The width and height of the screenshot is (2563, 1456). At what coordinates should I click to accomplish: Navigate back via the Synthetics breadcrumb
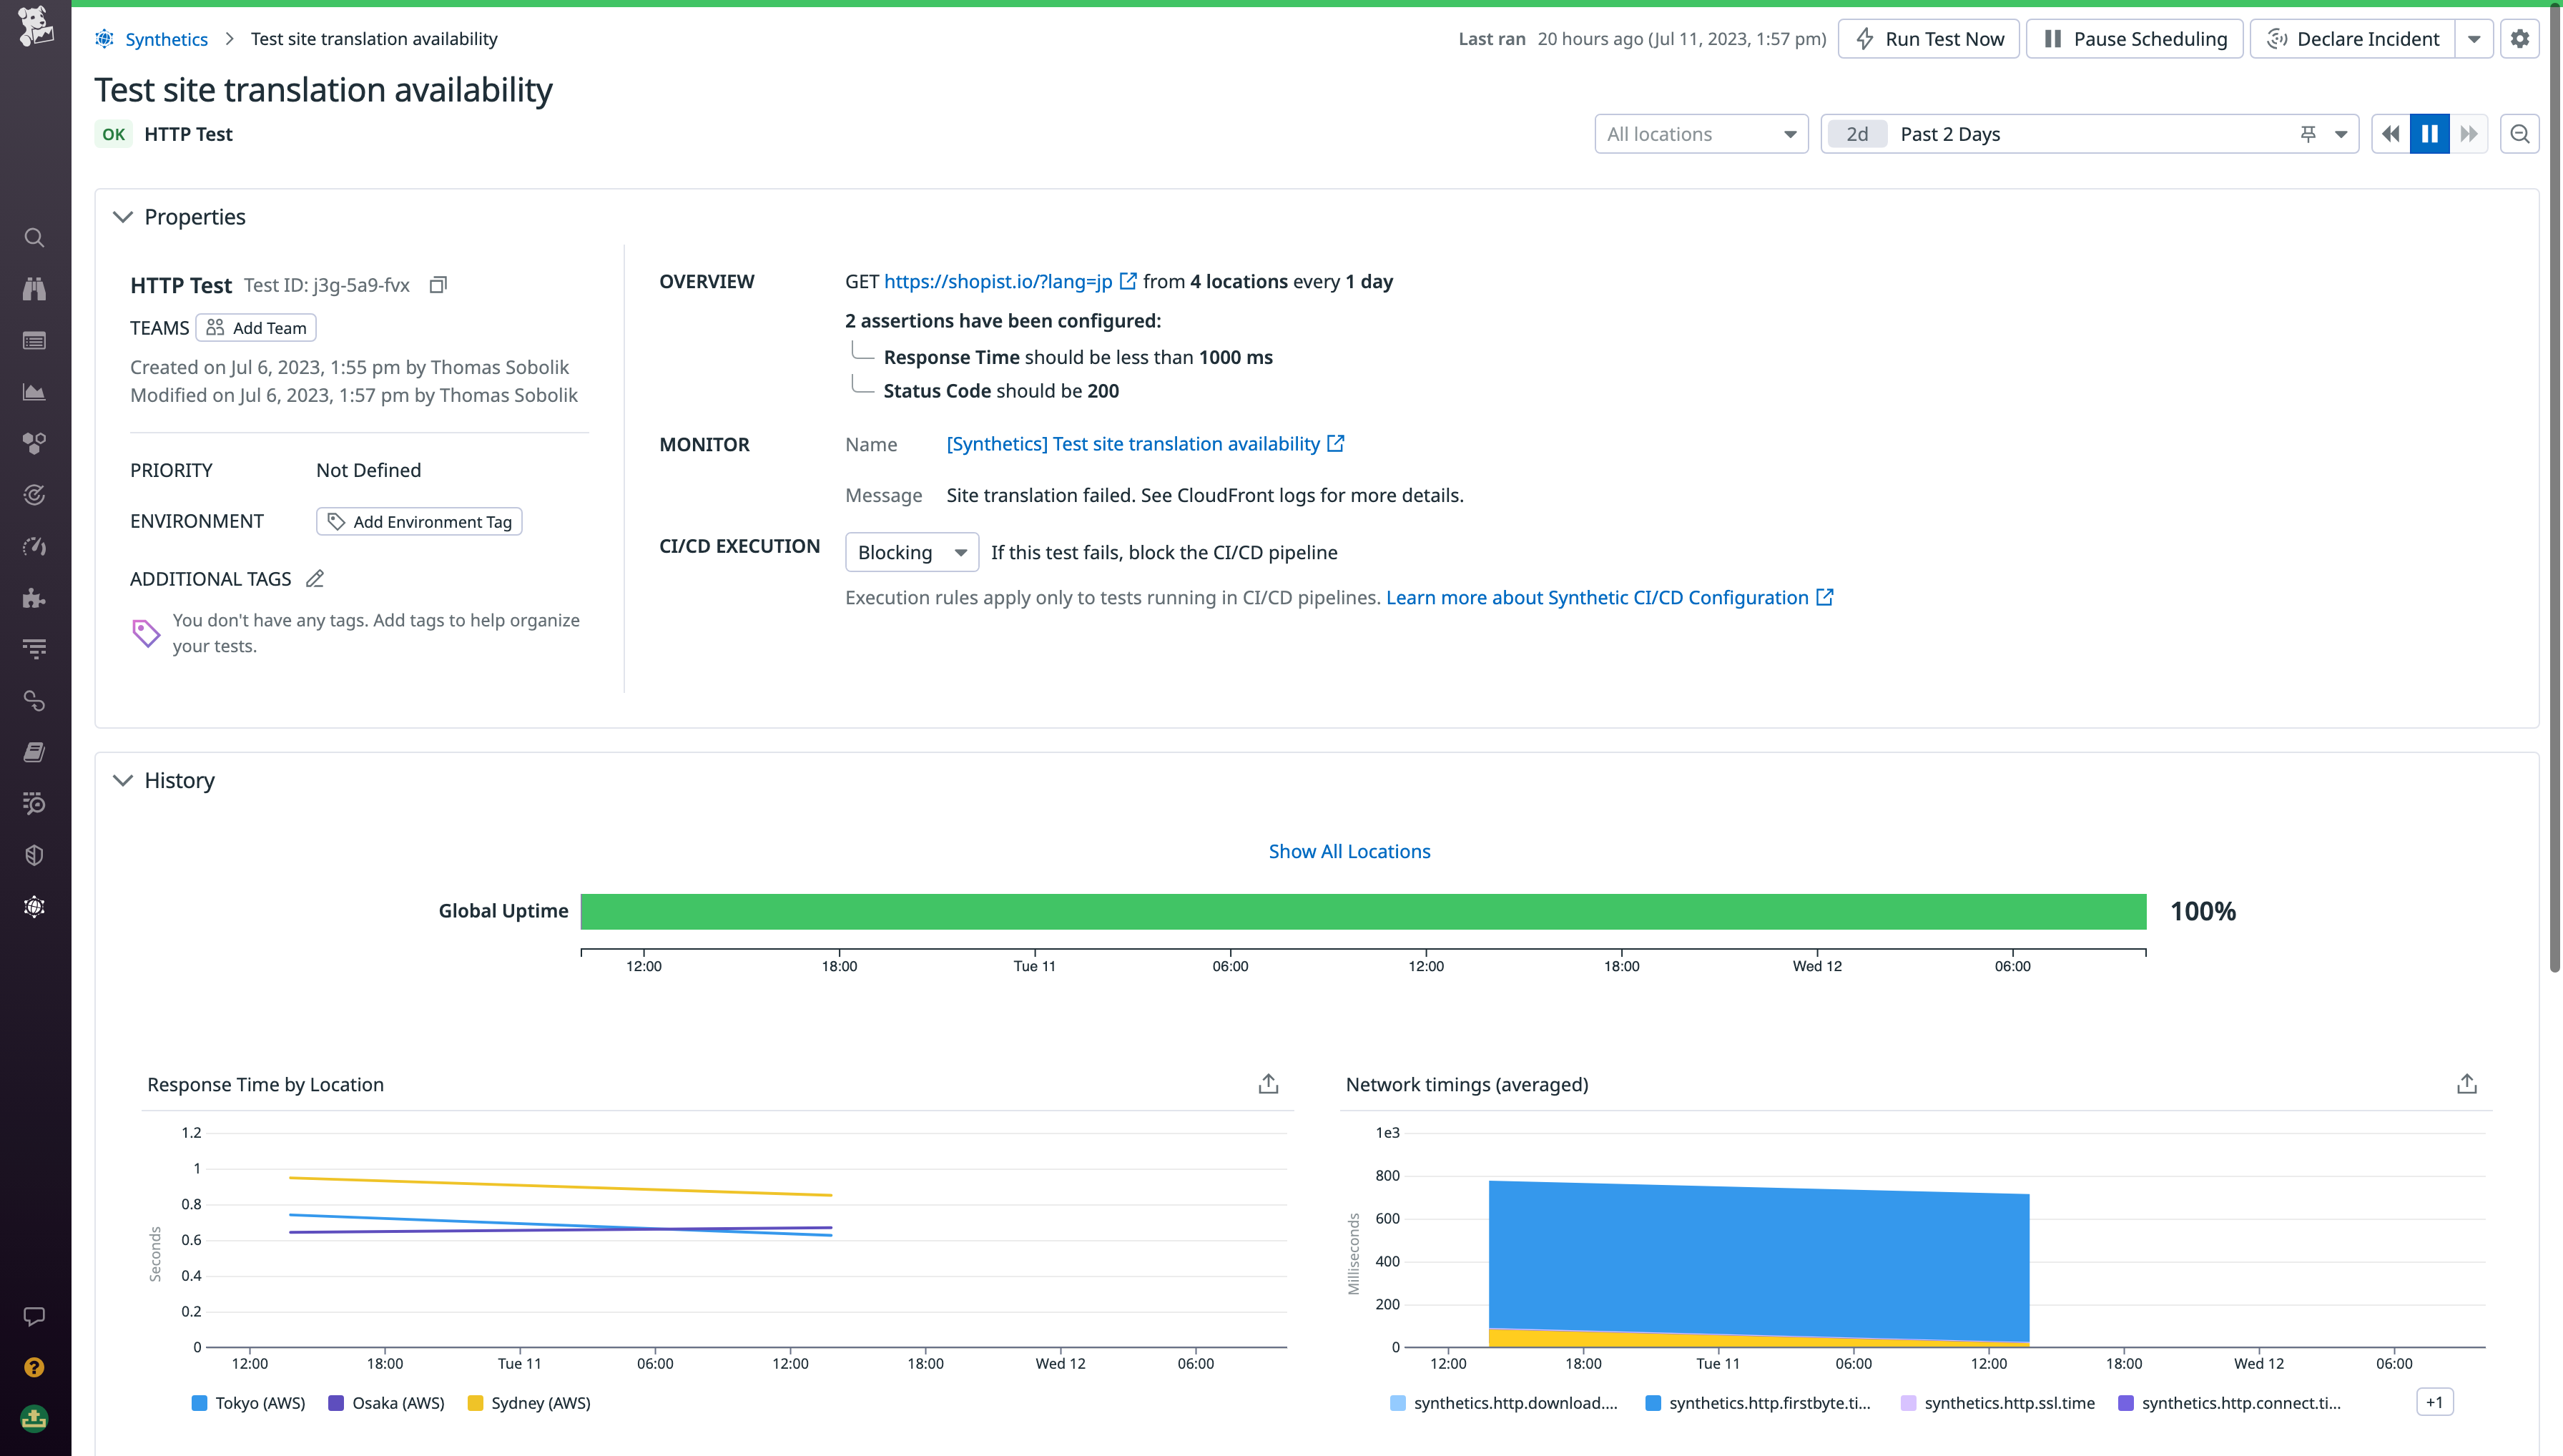pos(166,38)
